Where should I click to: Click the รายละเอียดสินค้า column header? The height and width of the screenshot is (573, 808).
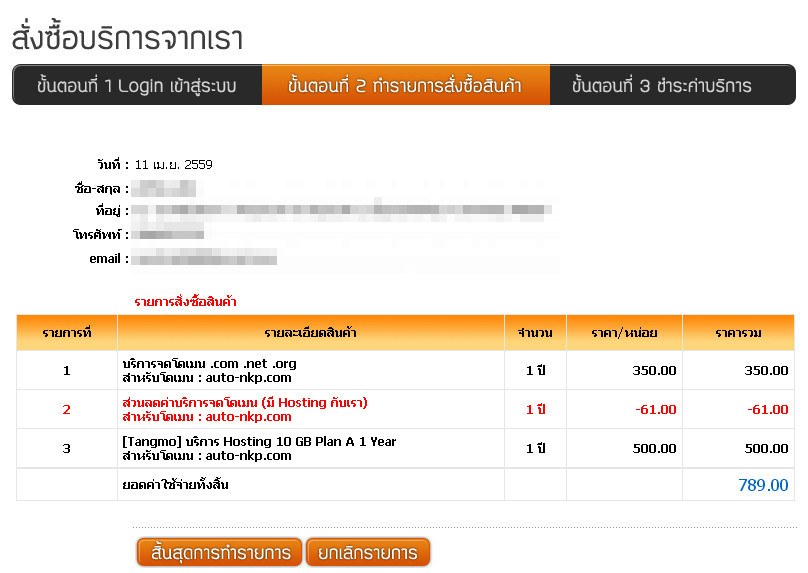pyautogui.click(x=311, y=333)
